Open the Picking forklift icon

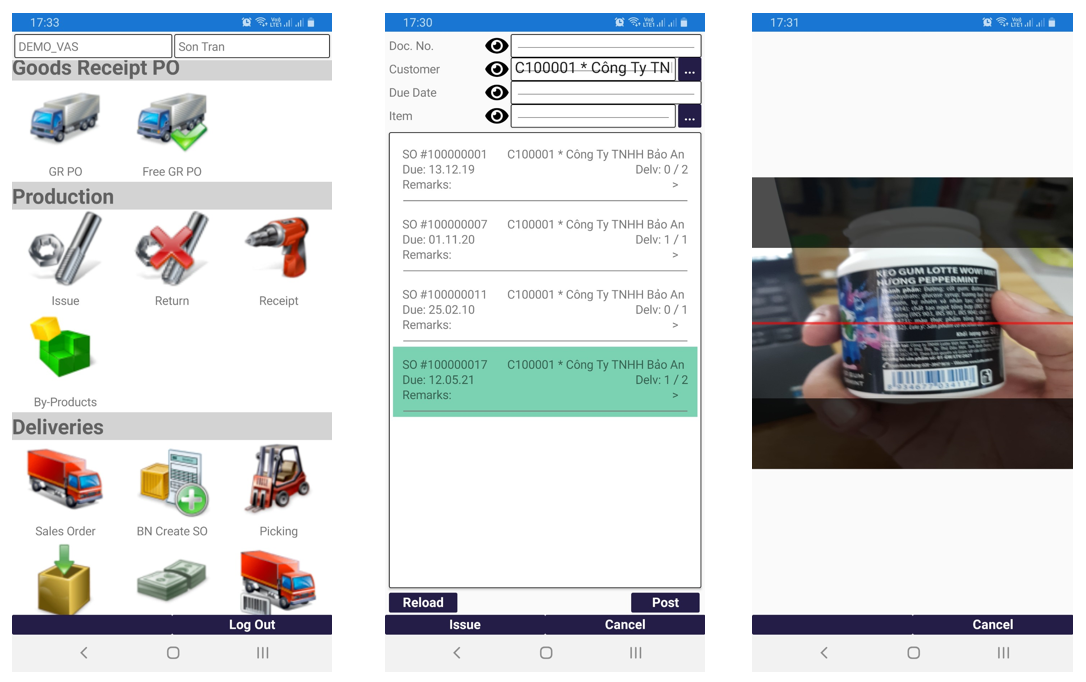[x=278, y=480]
